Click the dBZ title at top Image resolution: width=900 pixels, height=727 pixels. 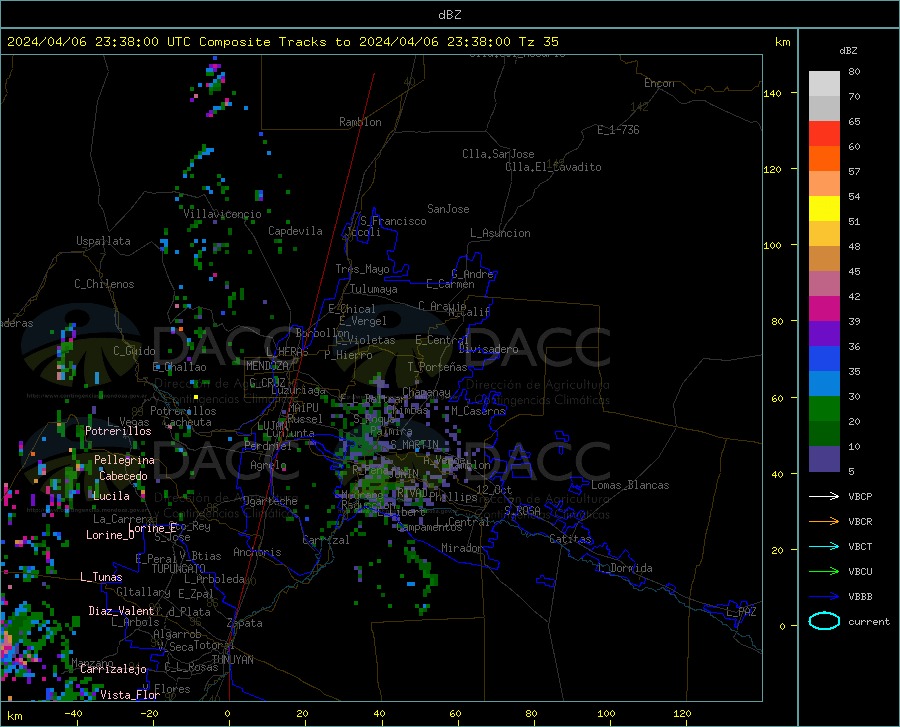450,15
